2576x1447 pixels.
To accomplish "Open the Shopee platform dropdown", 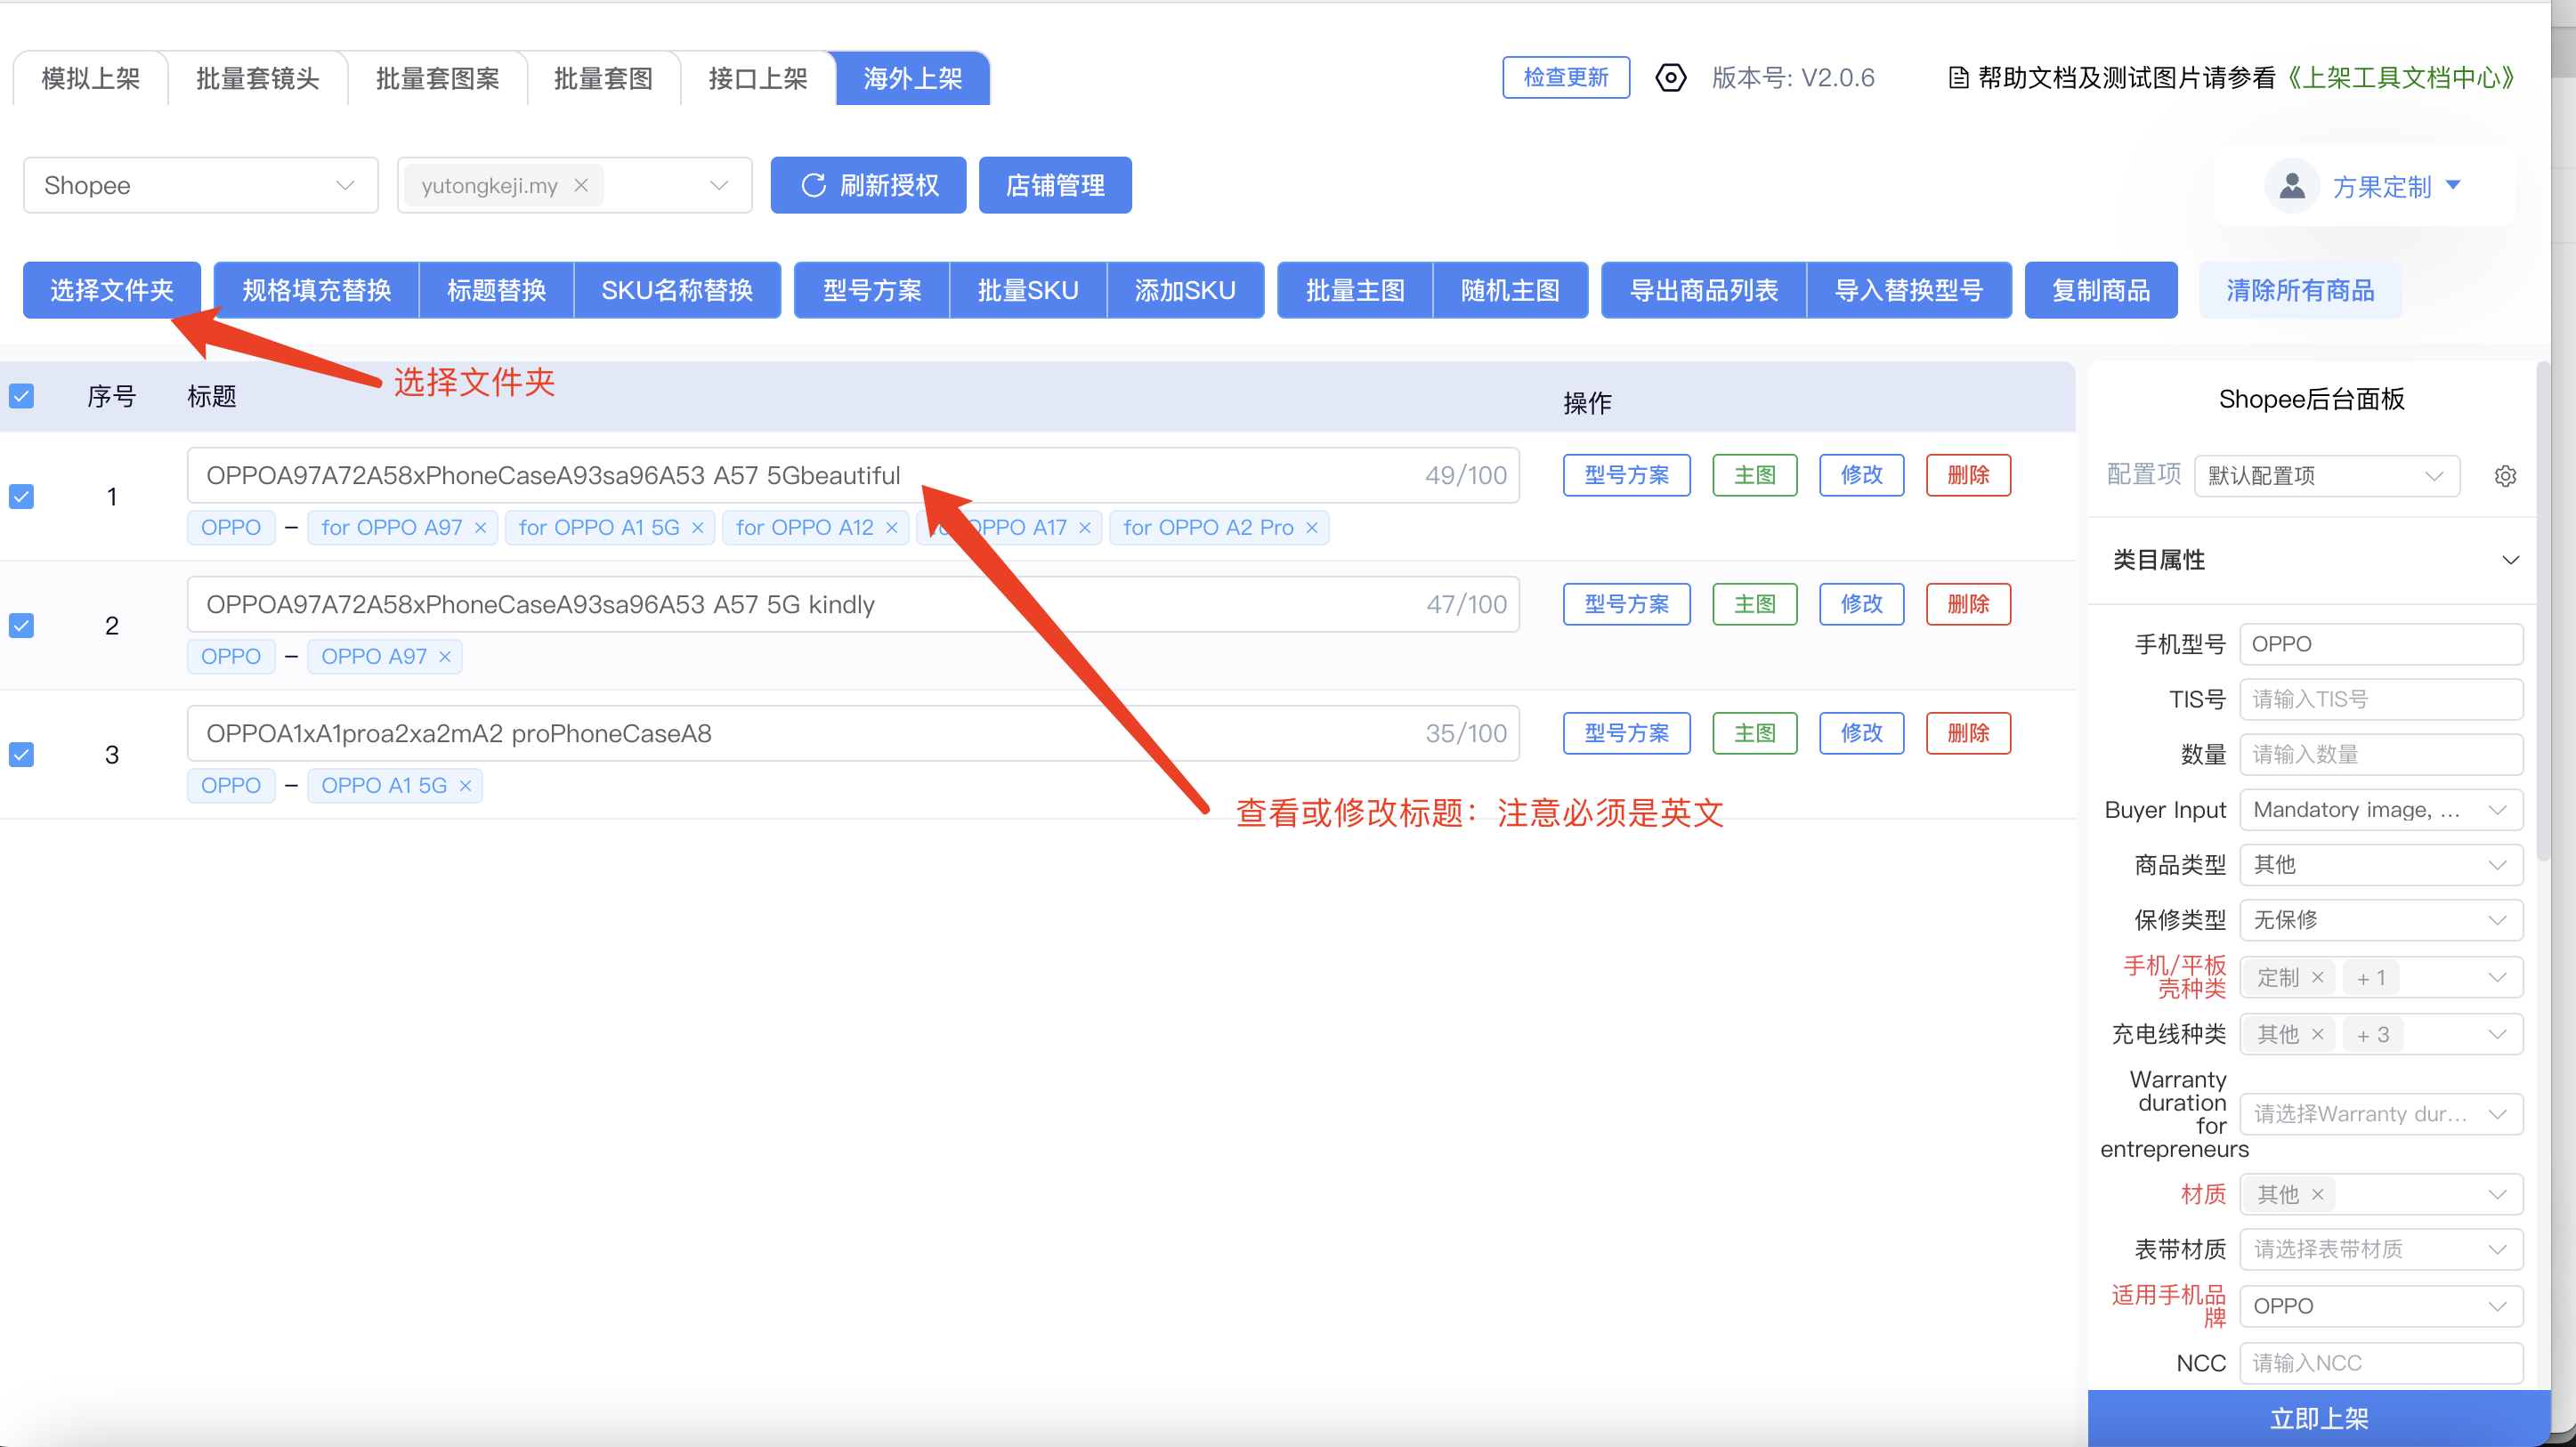I will 200,185.
